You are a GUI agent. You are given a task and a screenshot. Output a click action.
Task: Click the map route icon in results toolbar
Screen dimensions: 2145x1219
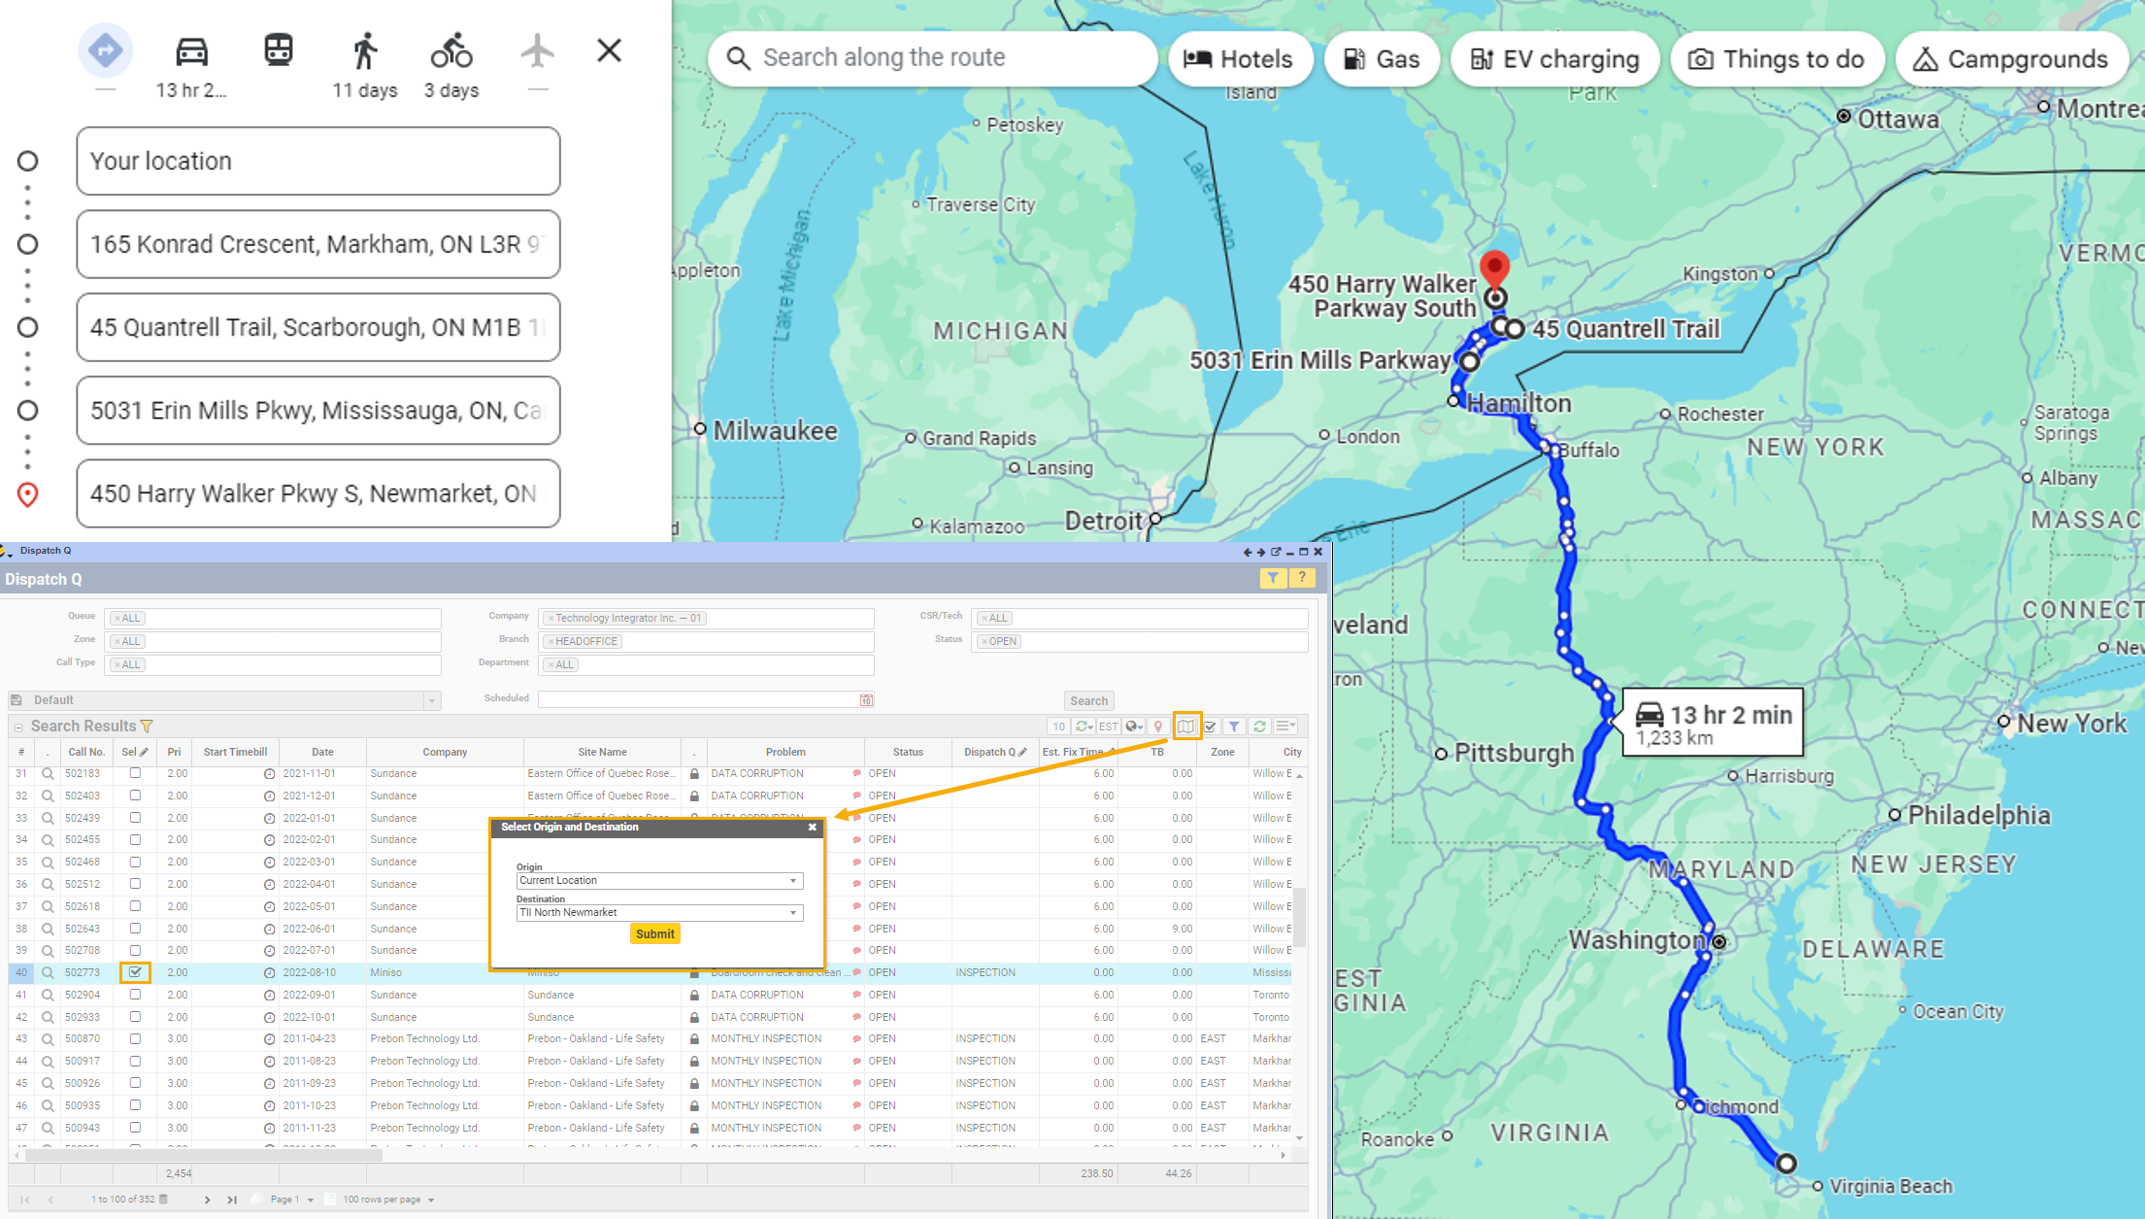click(x=1186, y=726)
